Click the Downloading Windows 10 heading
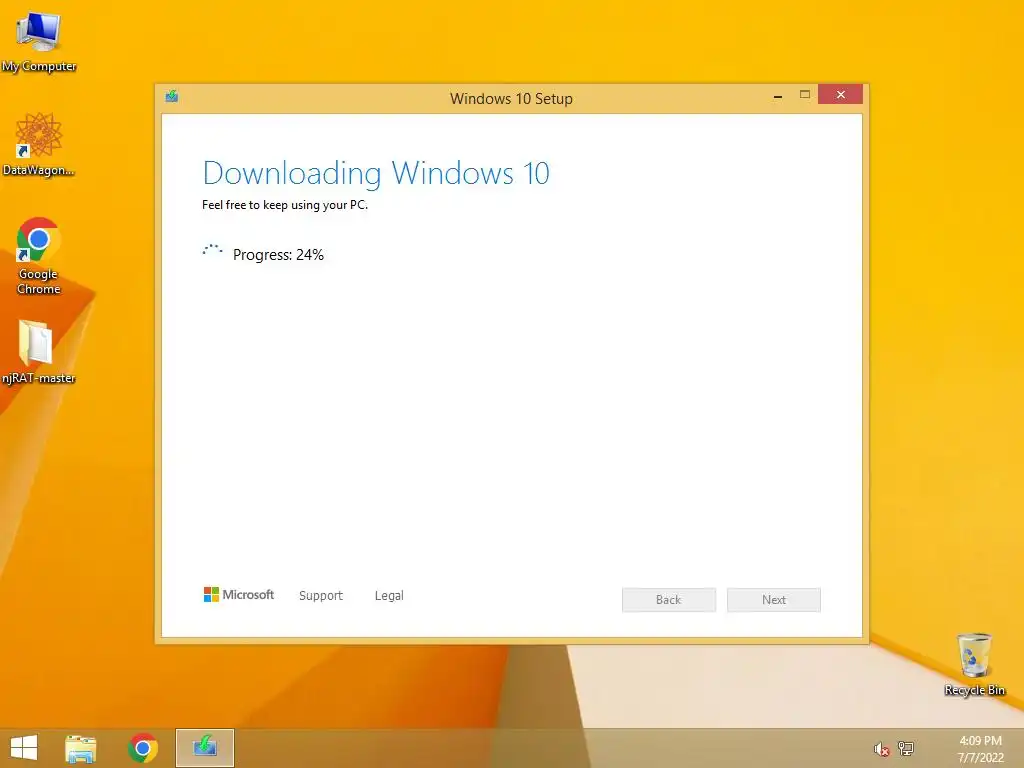This screenshot has height=768, width=1024. [x=376, y=174]
